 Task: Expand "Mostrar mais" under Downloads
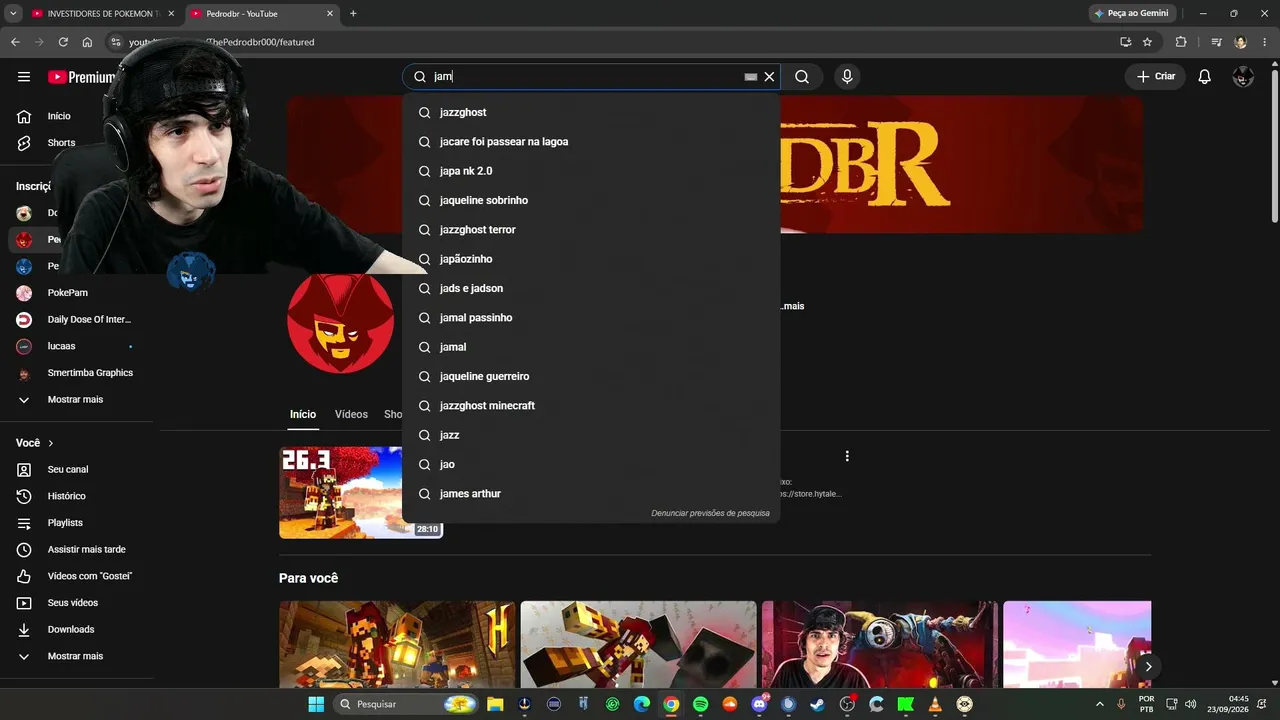(77, 656)
